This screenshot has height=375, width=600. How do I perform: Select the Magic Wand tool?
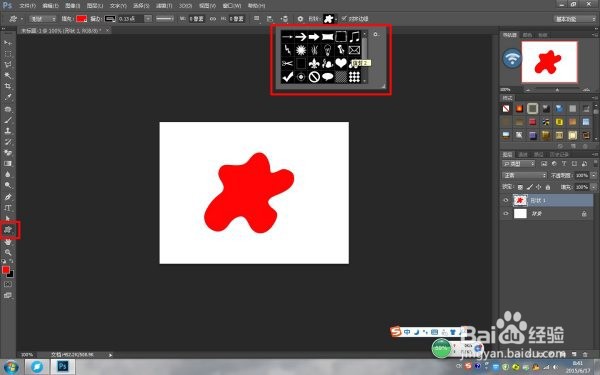point(8,75)
